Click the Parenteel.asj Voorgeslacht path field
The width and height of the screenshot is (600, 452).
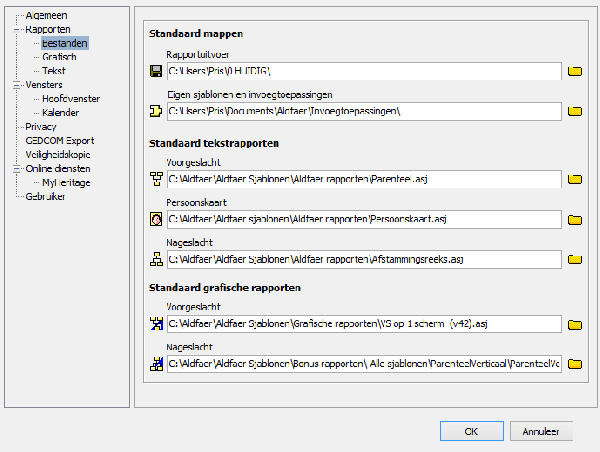click(362, 179)
